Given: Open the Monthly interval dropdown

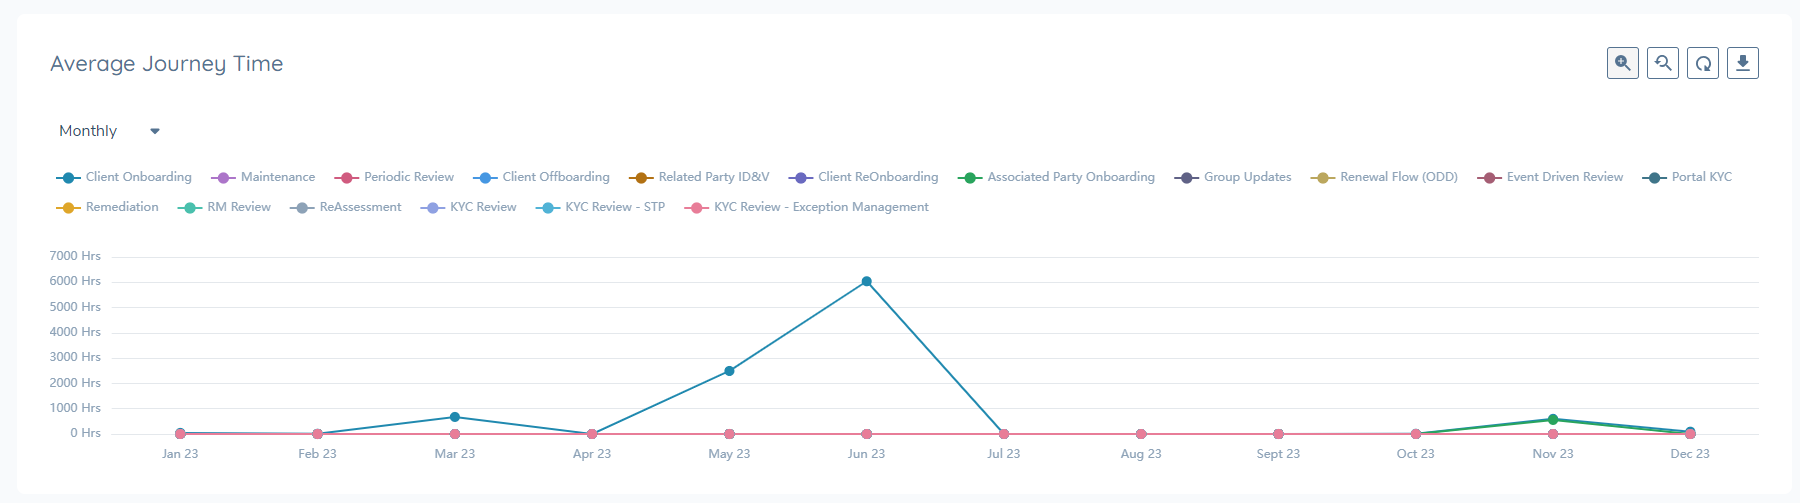Looking at the screenshot, I should 108,131.
